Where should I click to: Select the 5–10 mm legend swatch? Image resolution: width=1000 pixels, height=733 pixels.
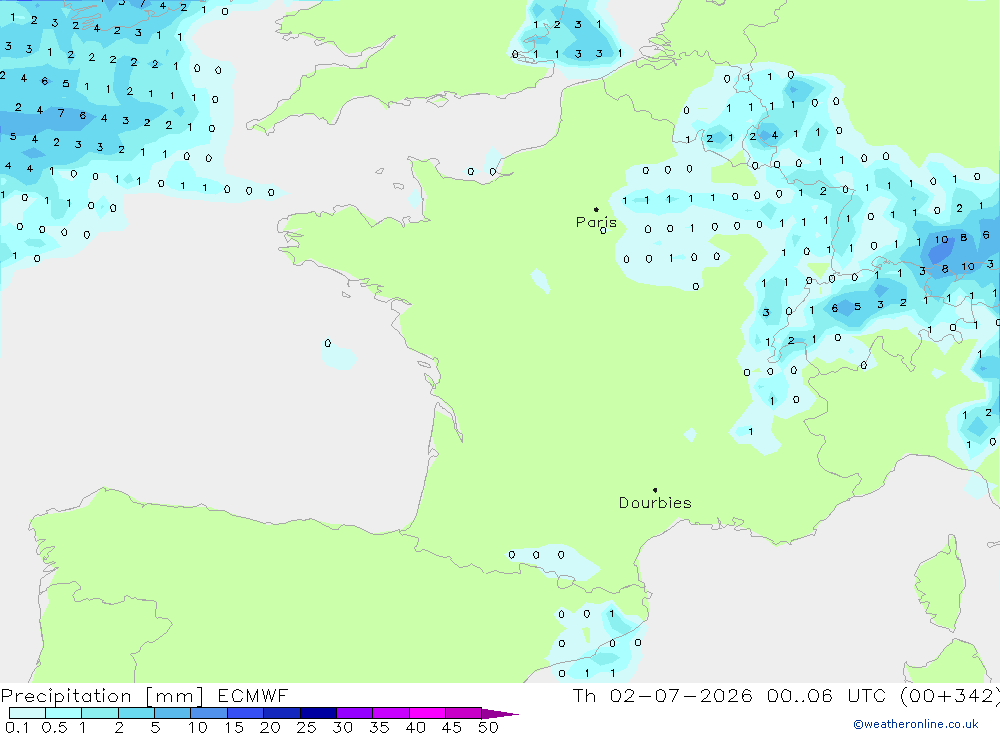[x=173, y=713]
